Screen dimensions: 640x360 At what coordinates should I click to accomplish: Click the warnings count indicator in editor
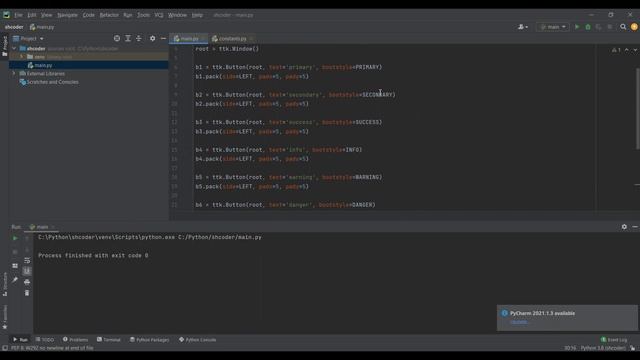click(x=616, y=50)
